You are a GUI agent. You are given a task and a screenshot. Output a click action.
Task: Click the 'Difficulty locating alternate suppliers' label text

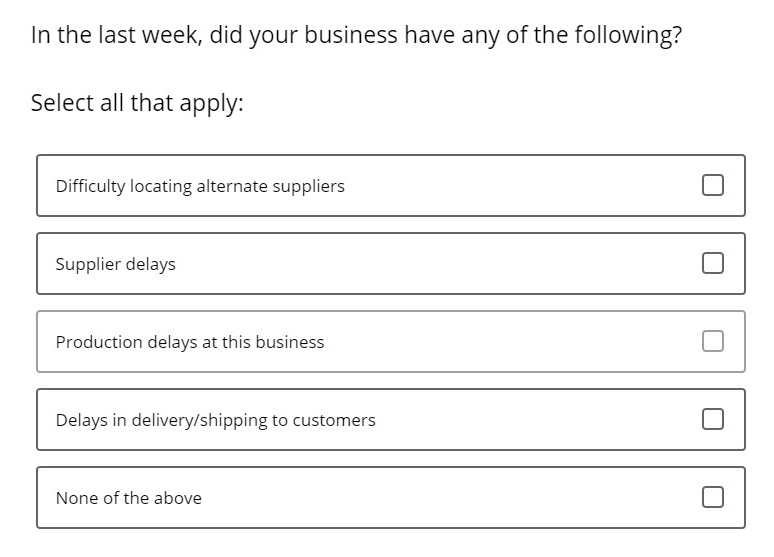pyautogui.click(x=200, y=186)
